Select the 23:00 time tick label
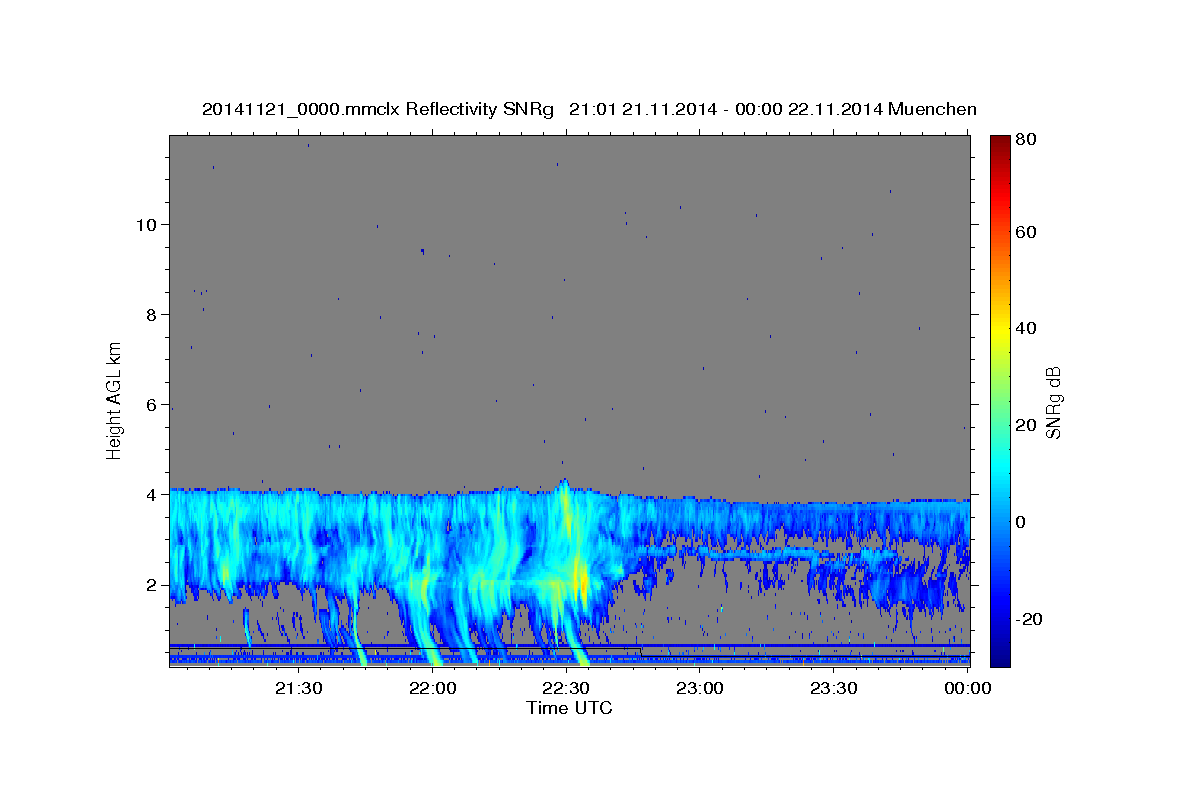This screenshot has width=1200, height=800. [x=700, y=688]
